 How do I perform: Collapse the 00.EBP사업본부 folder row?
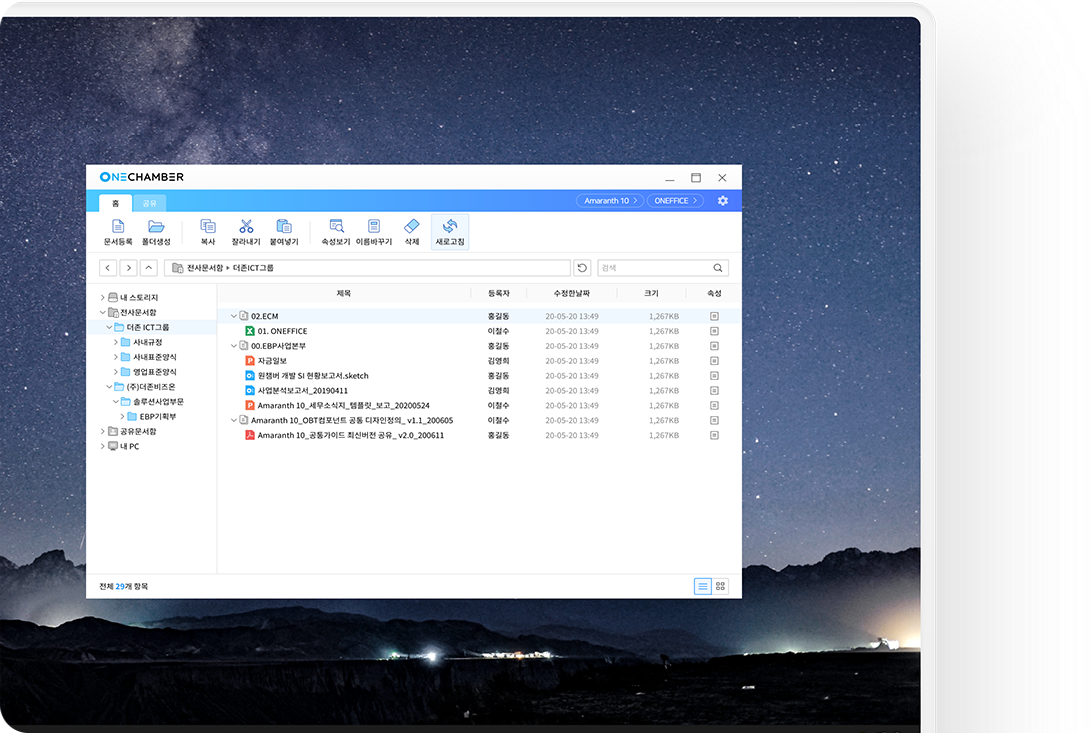pos(234,346)
